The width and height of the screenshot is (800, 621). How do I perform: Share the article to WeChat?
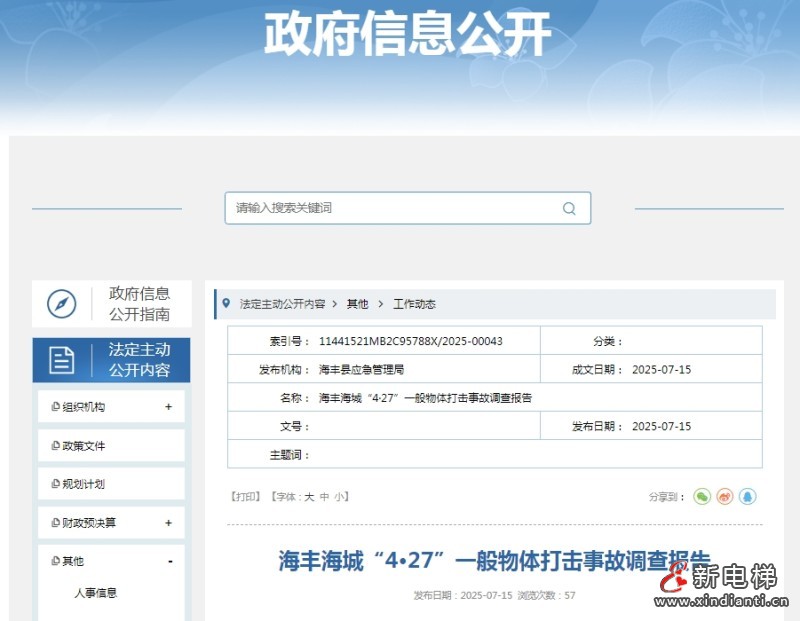click(702, 496)
